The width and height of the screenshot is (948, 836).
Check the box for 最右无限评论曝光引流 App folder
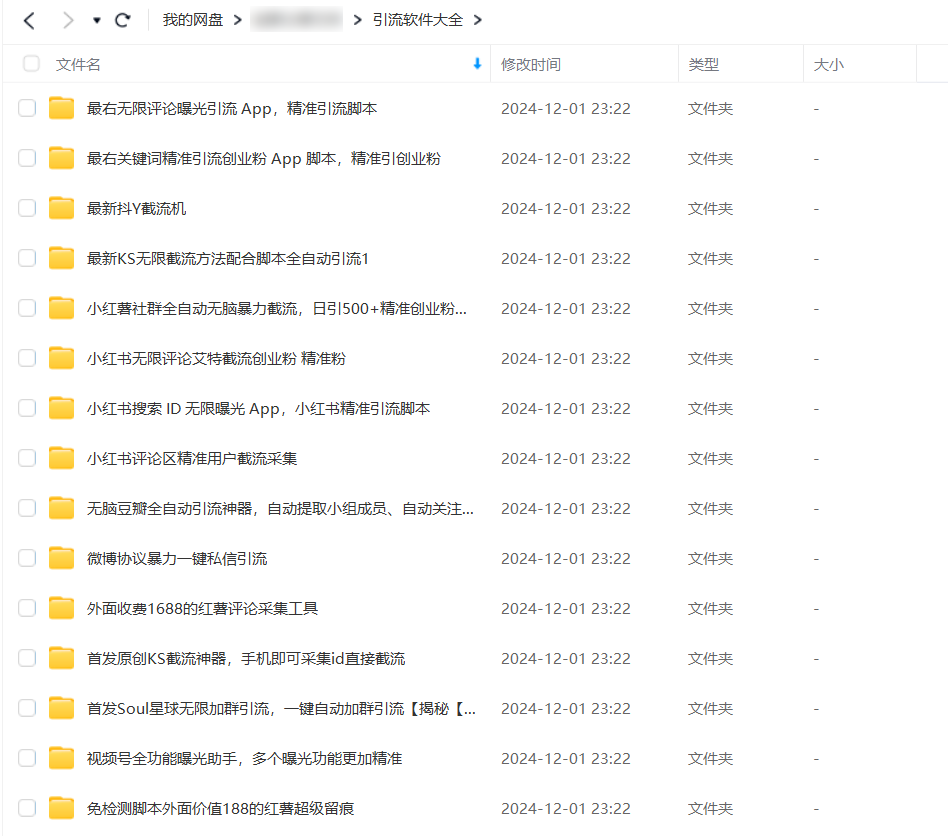[27, 108]
